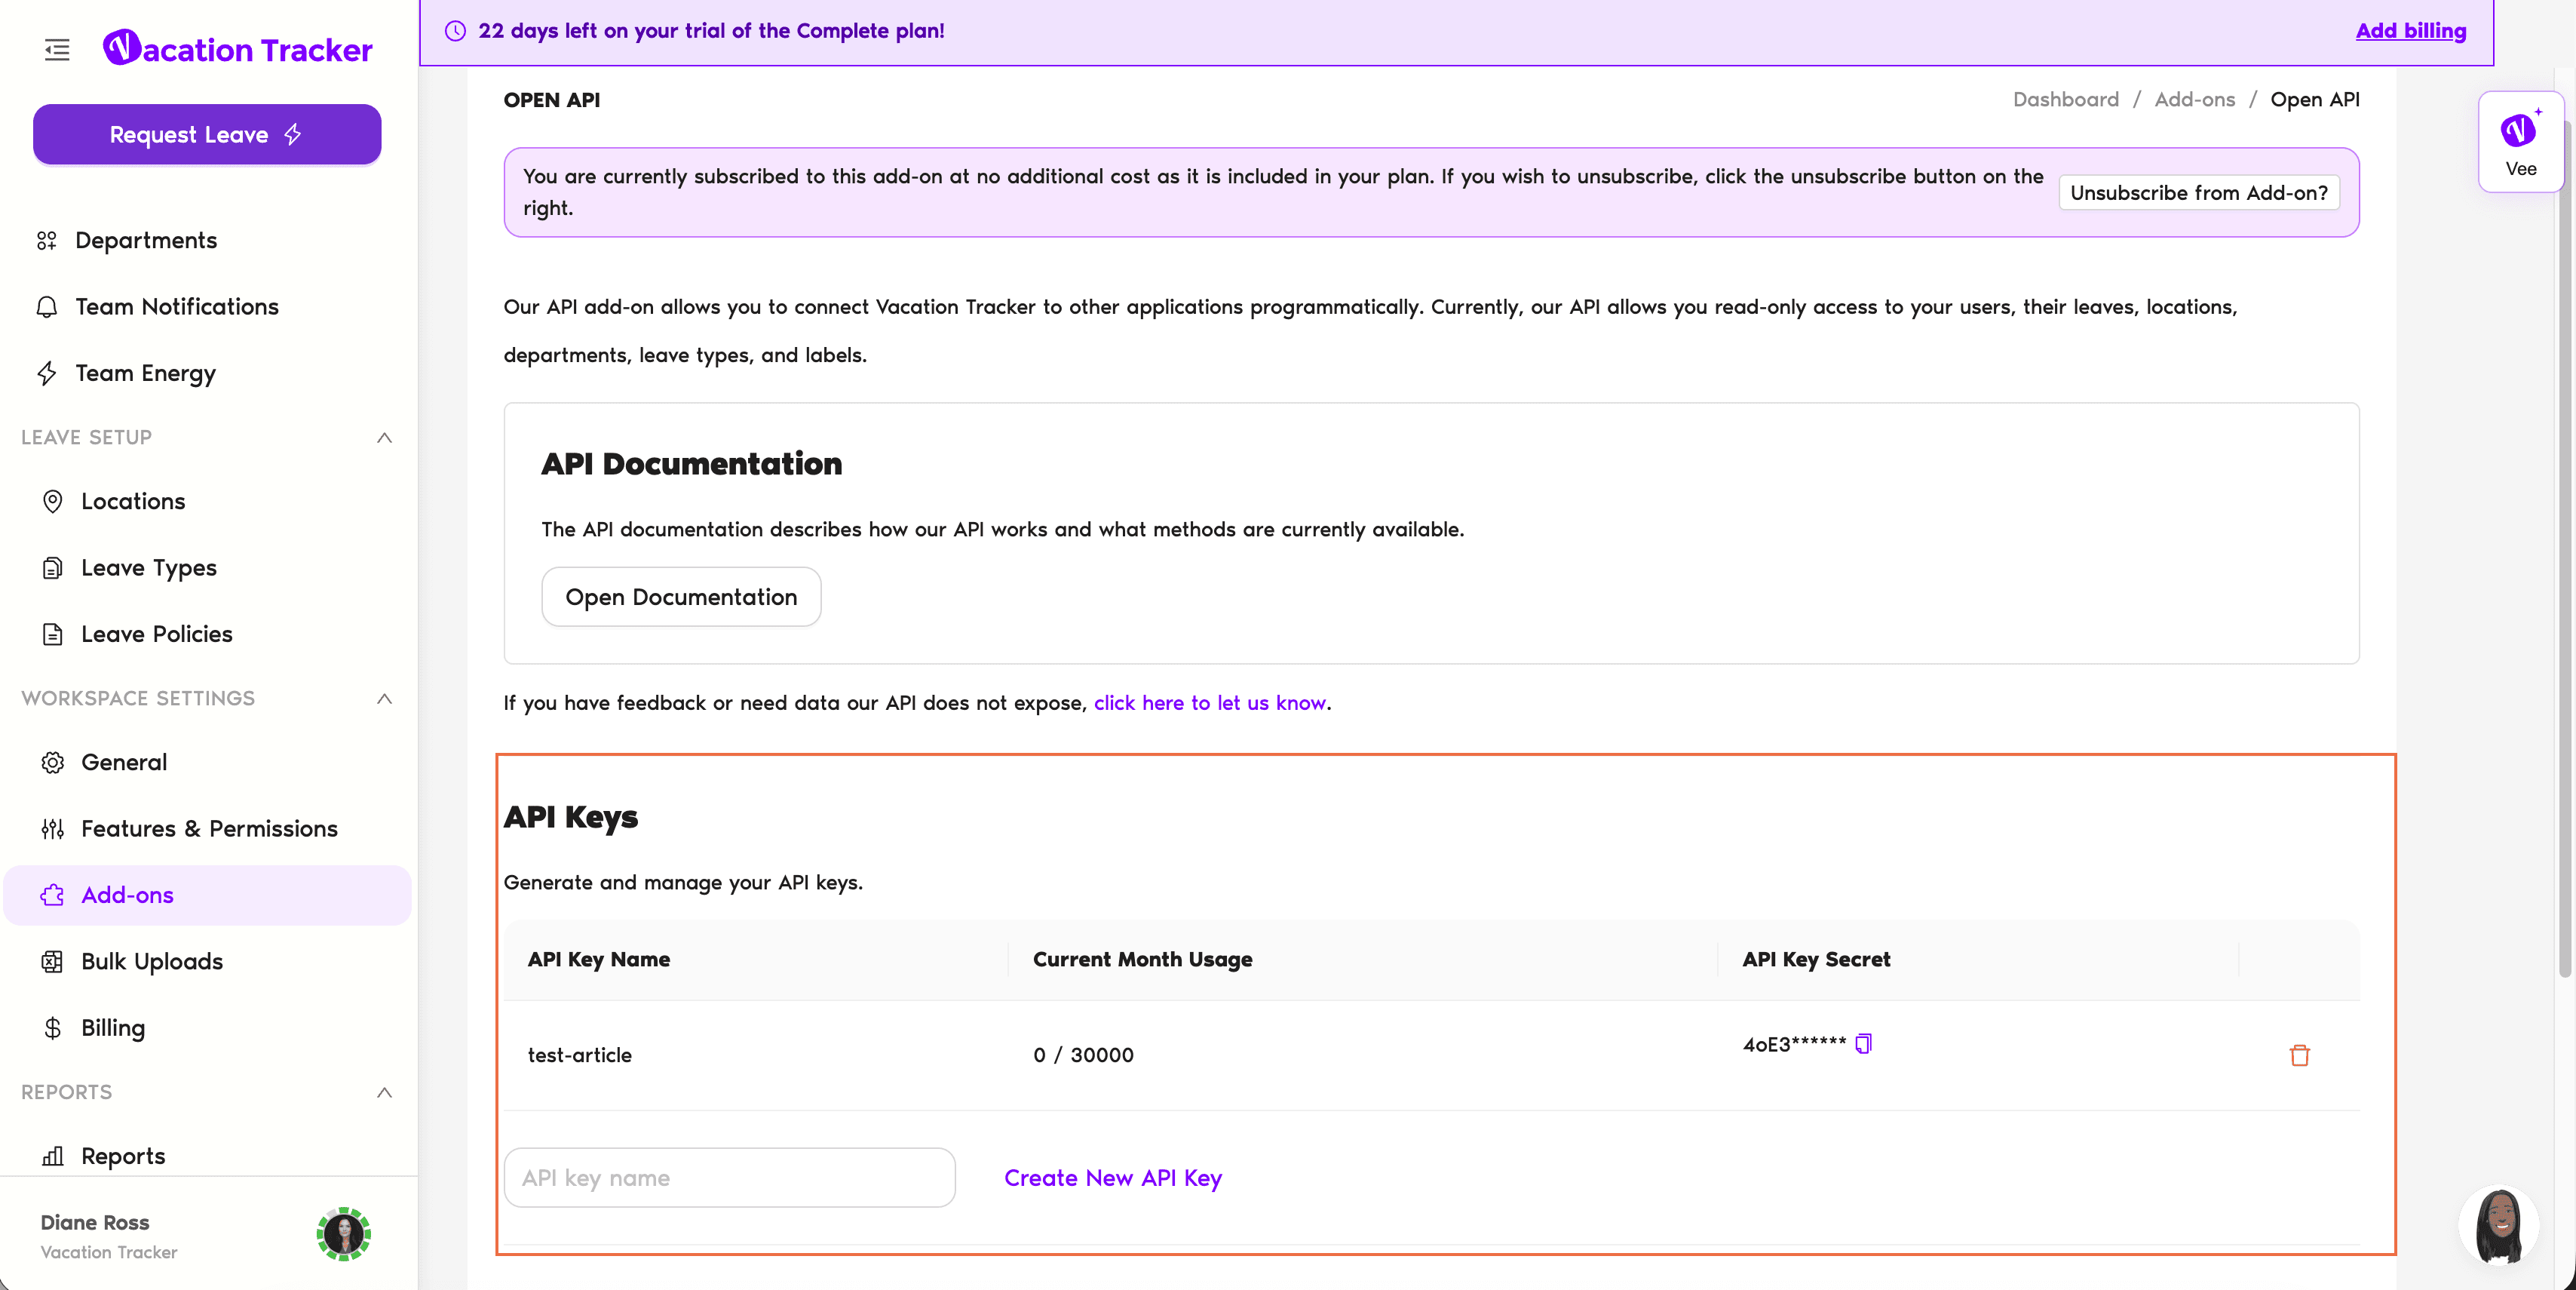The height and width of the screenshot is (1290, 2576).
Task: Copy the 4oE3 API key secret
Action: click(x=1863, y=1044)
